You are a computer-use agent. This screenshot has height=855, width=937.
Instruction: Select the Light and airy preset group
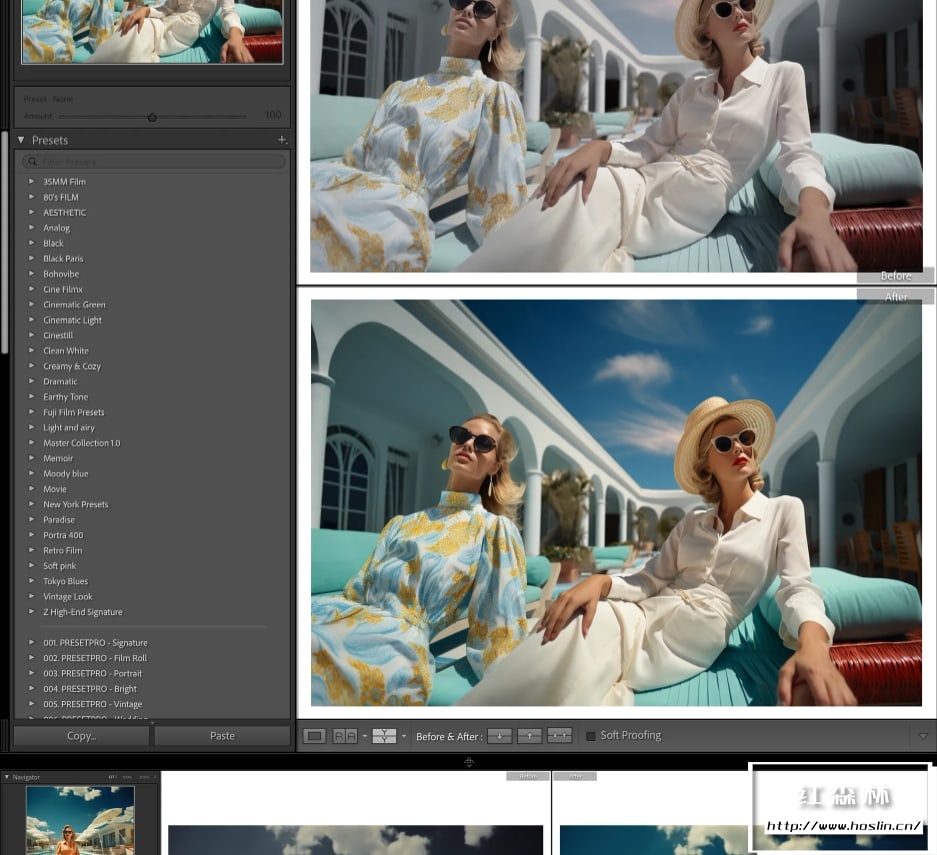[x=69, y=428]
